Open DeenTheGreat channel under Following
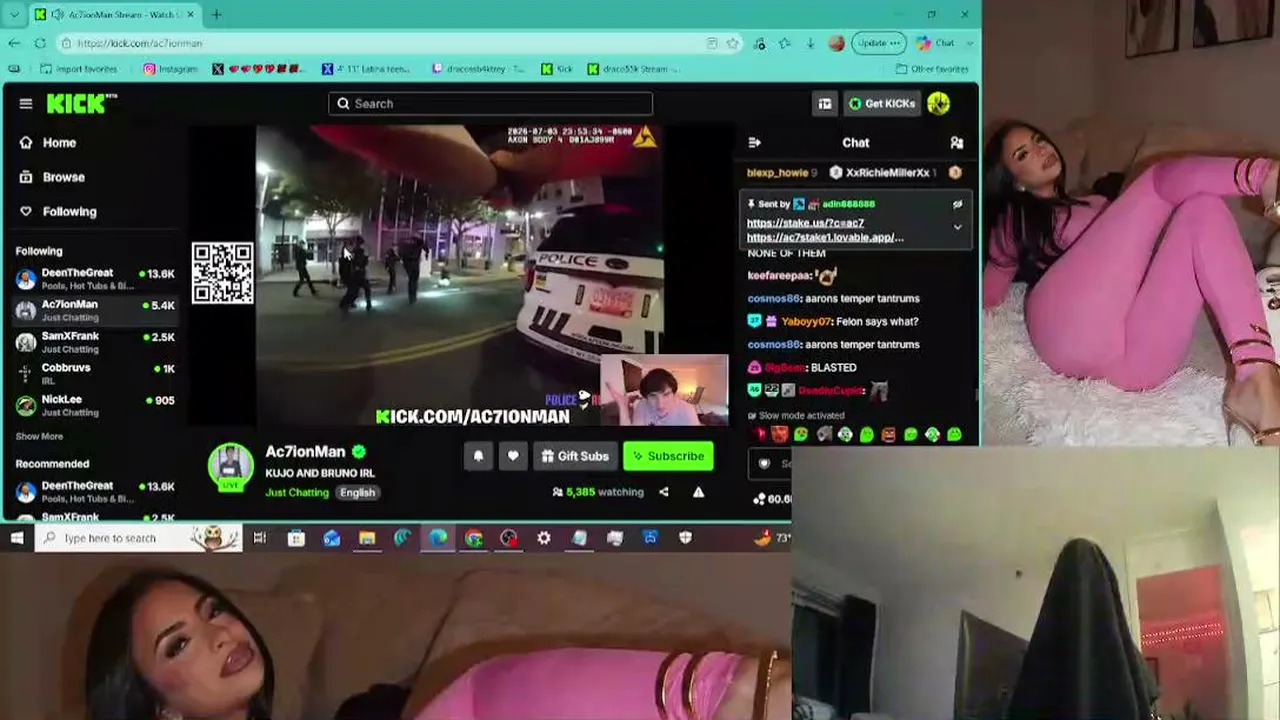This screenshot has width=1280, height=720. [x=95, y=278]
